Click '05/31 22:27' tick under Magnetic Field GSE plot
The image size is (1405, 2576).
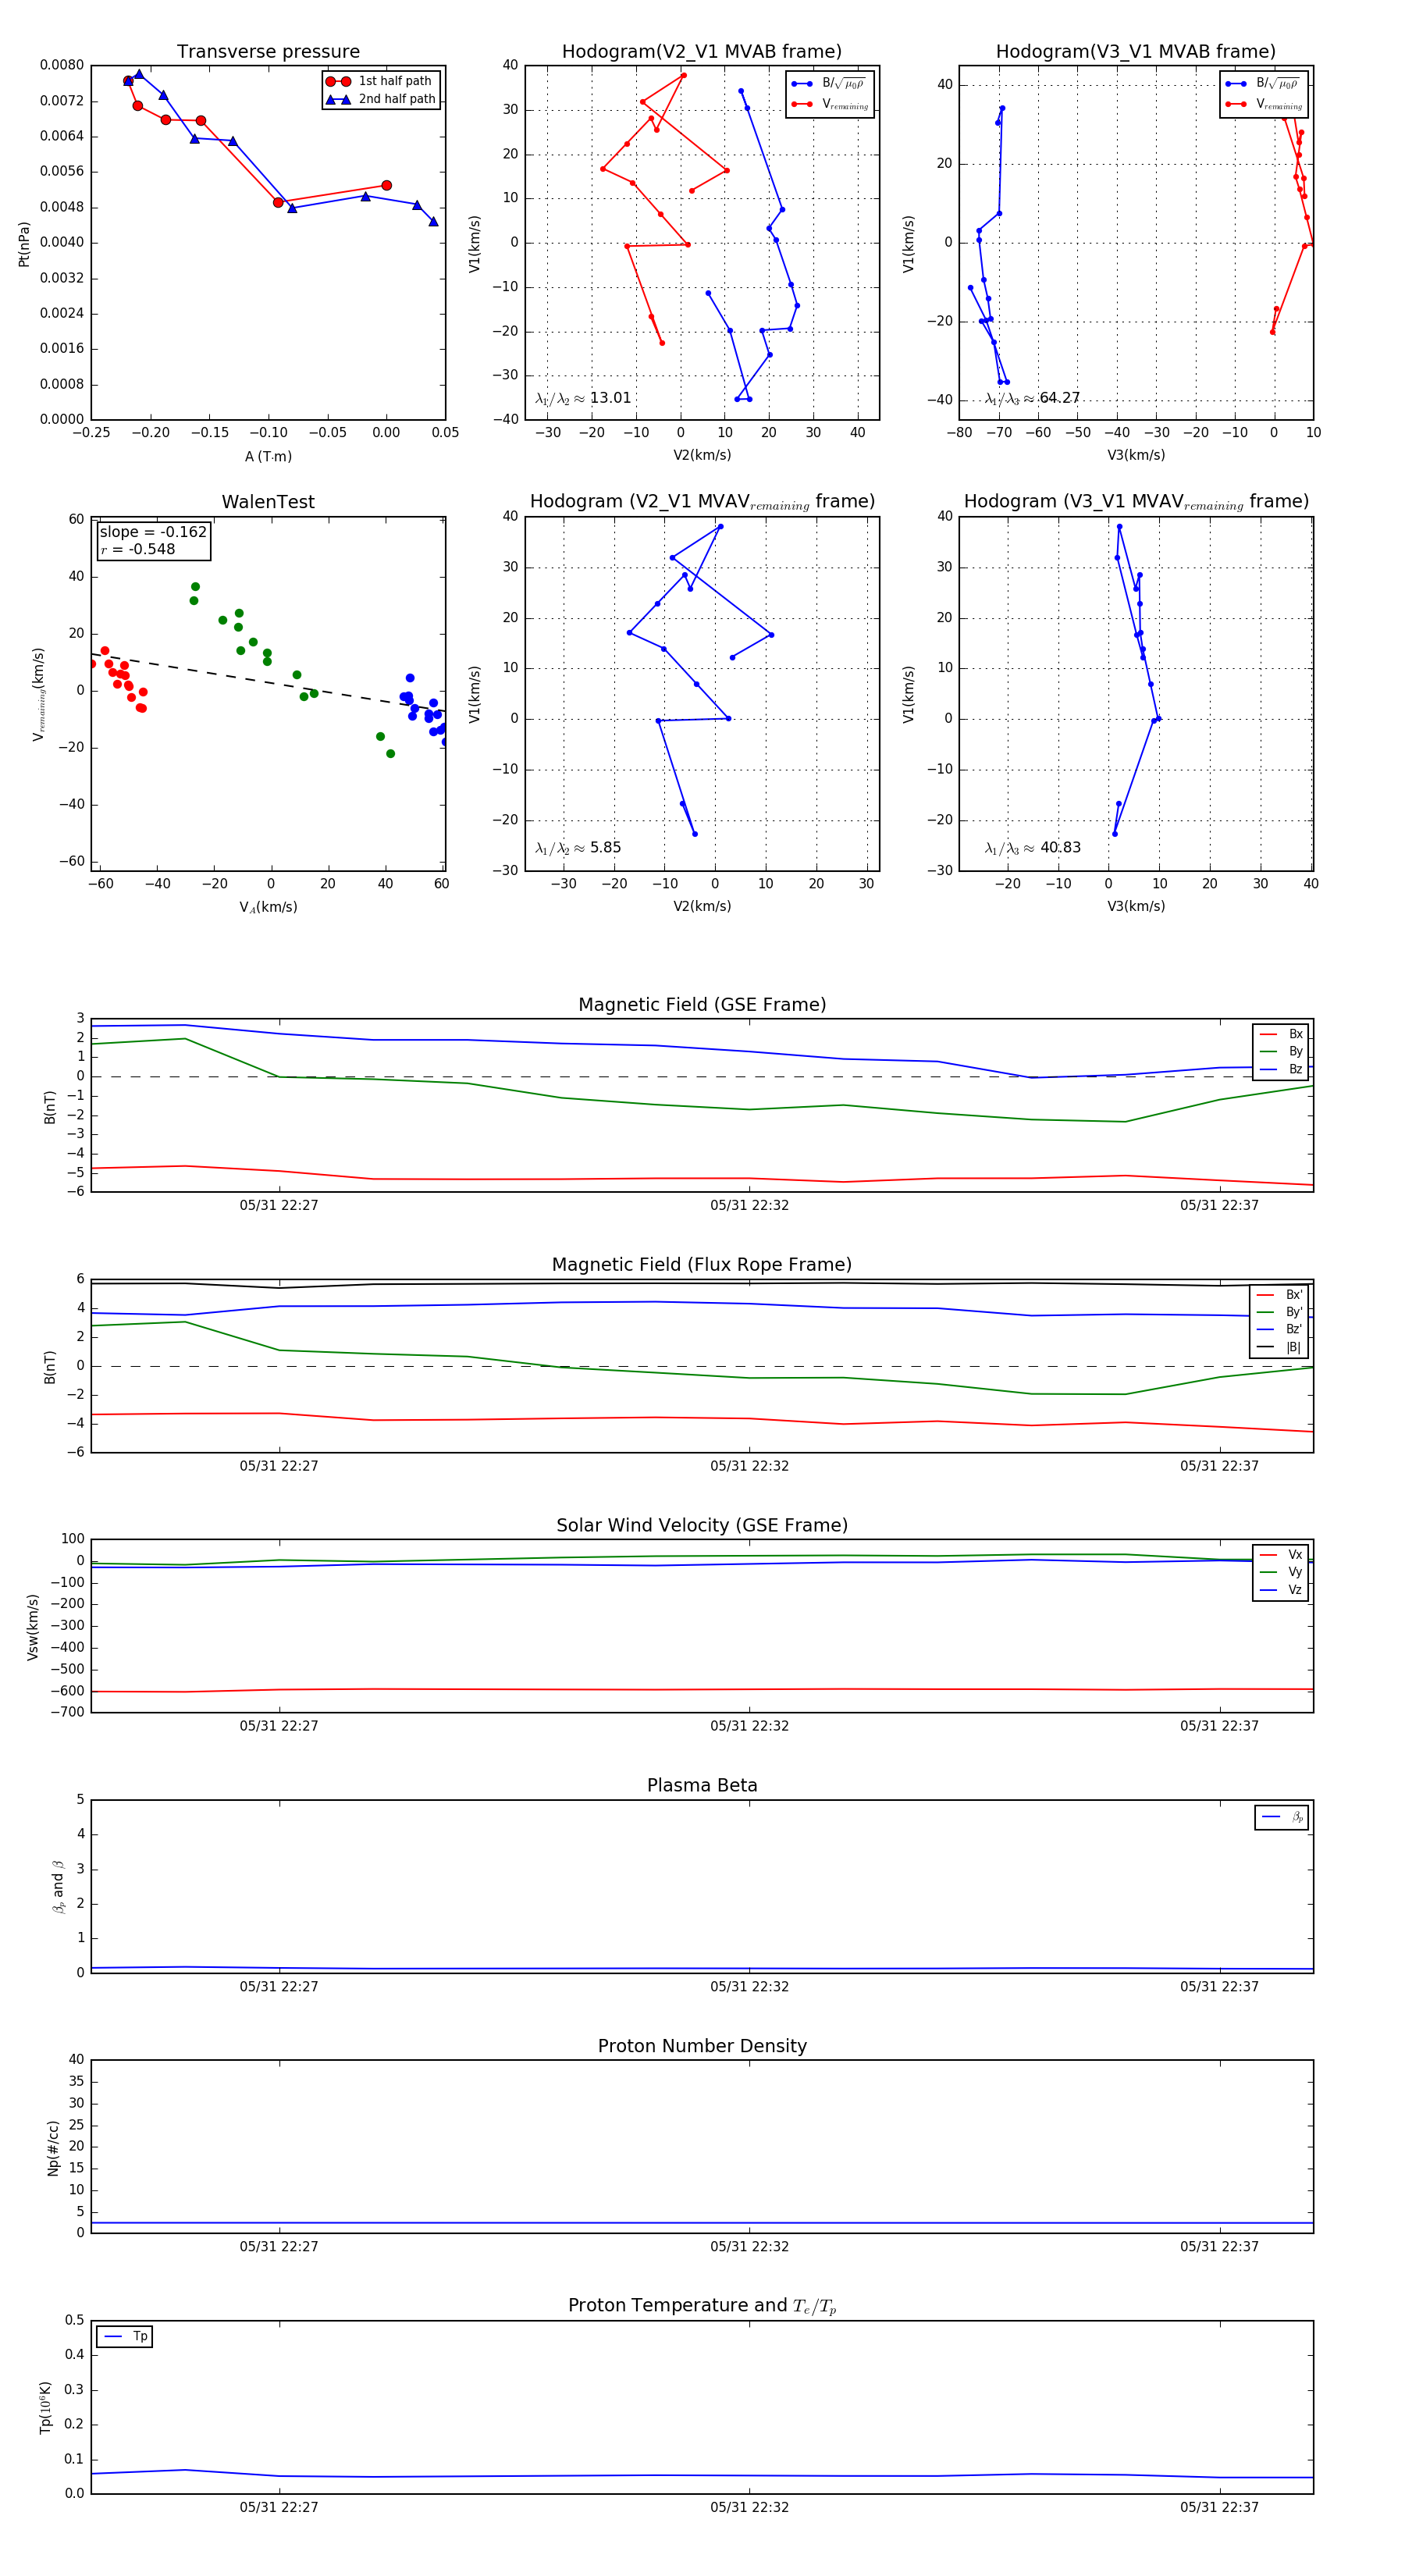tap(279, 1205)
